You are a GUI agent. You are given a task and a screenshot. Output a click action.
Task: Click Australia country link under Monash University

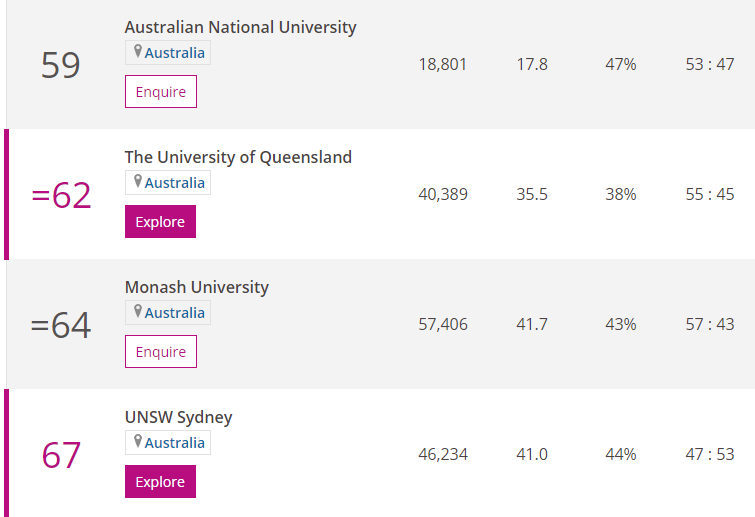click(175, 313)
